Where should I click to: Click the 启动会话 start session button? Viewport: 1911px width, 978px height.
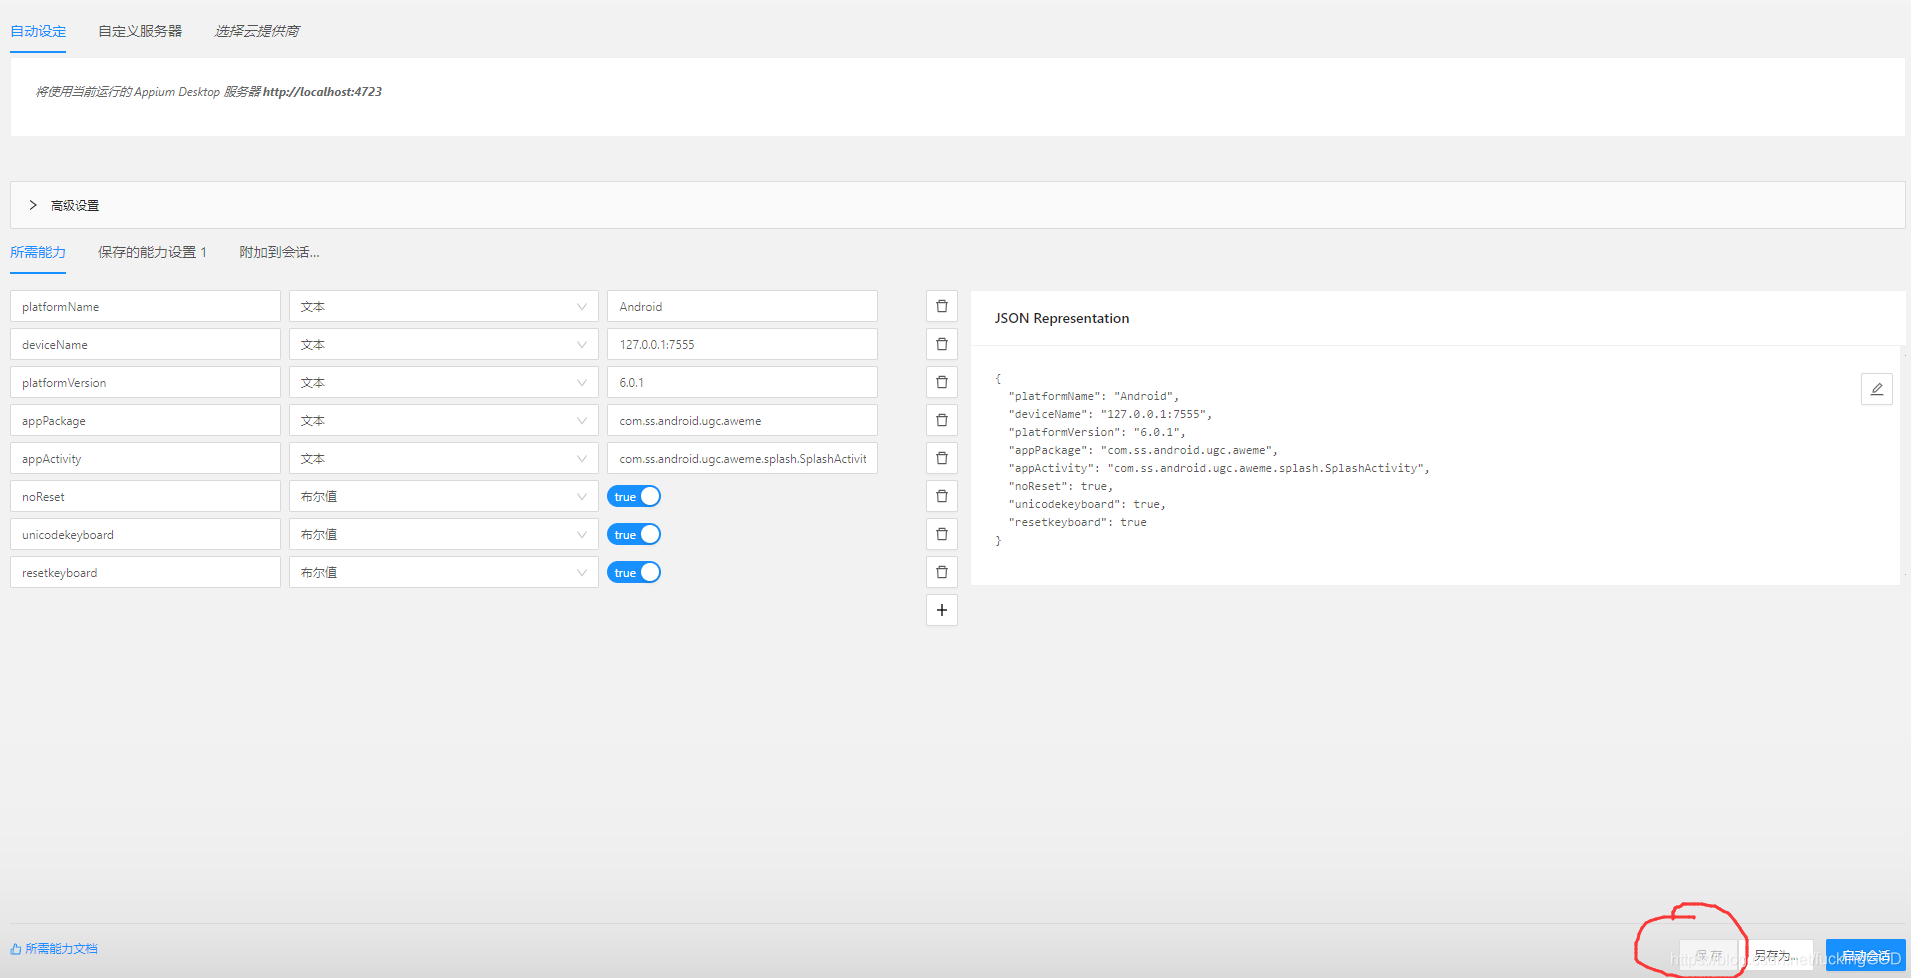[1866, 955]
